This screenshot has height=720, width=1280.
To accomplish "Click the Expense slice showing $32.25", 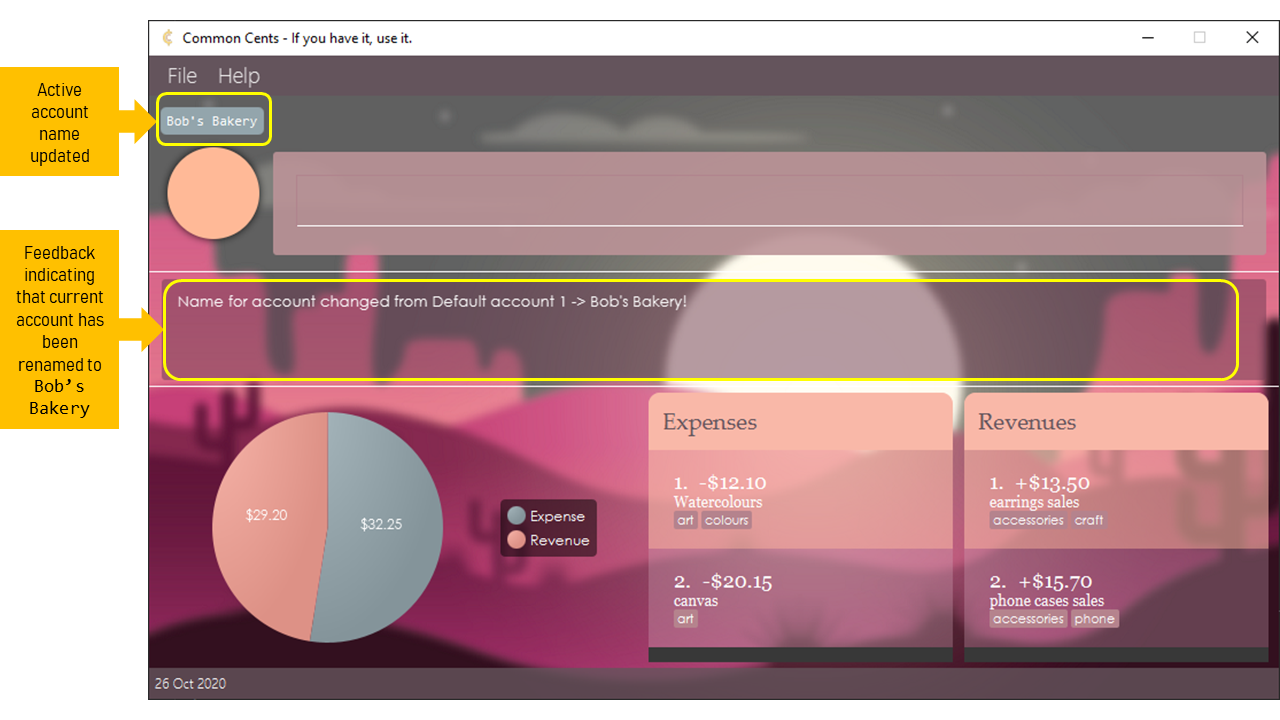I will point(381,524).
